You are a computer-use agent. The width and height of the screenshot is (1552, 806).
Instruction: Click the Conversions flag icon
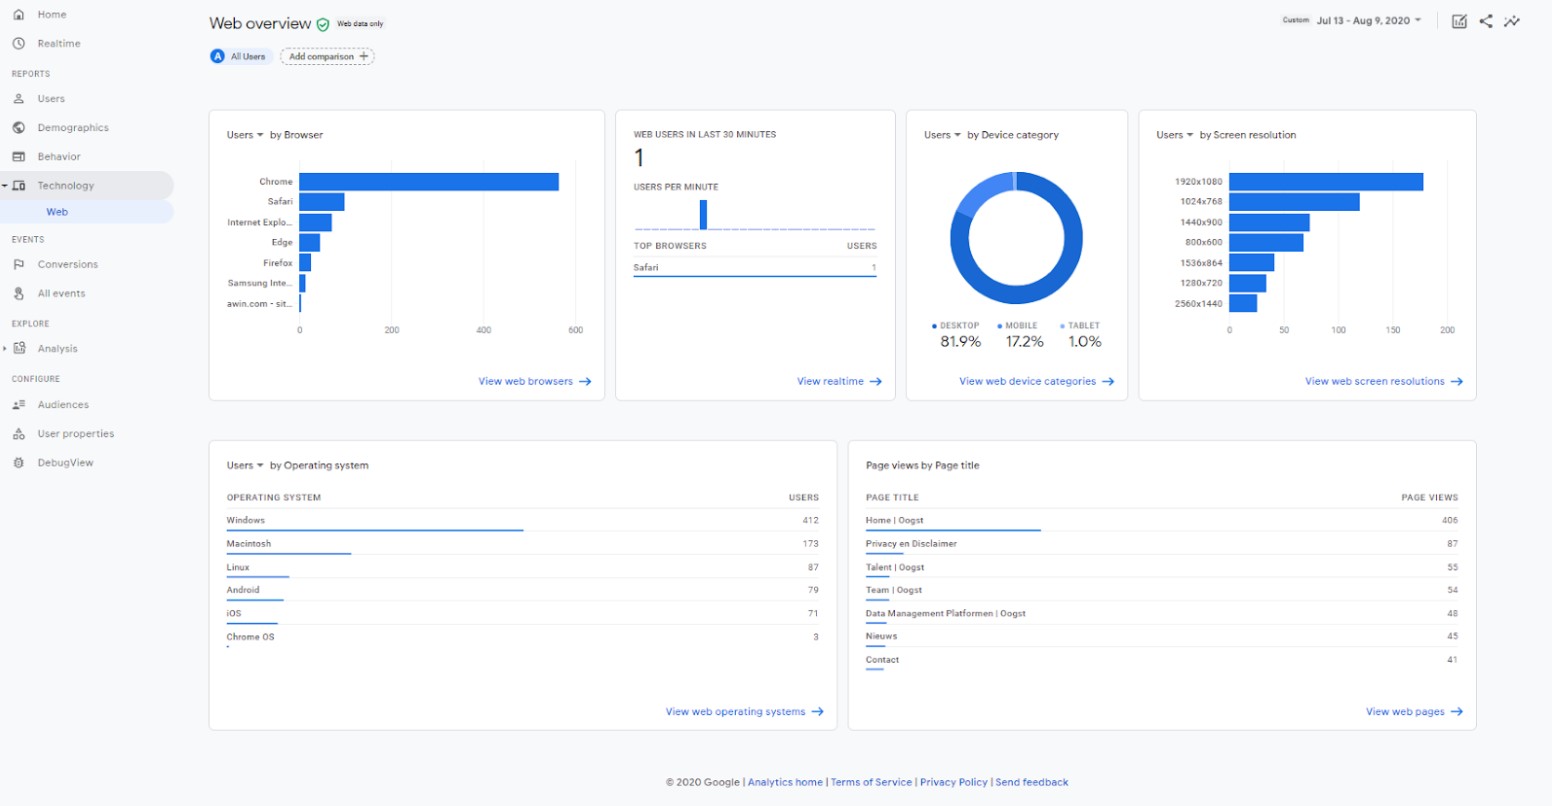point(18,265)
